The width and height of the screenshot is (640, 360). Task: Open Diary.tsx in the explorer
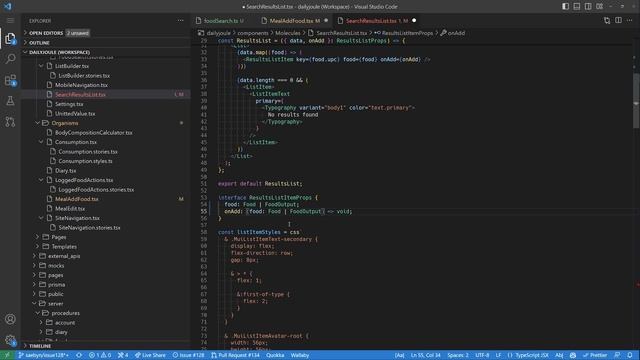[x=65, y=171]
